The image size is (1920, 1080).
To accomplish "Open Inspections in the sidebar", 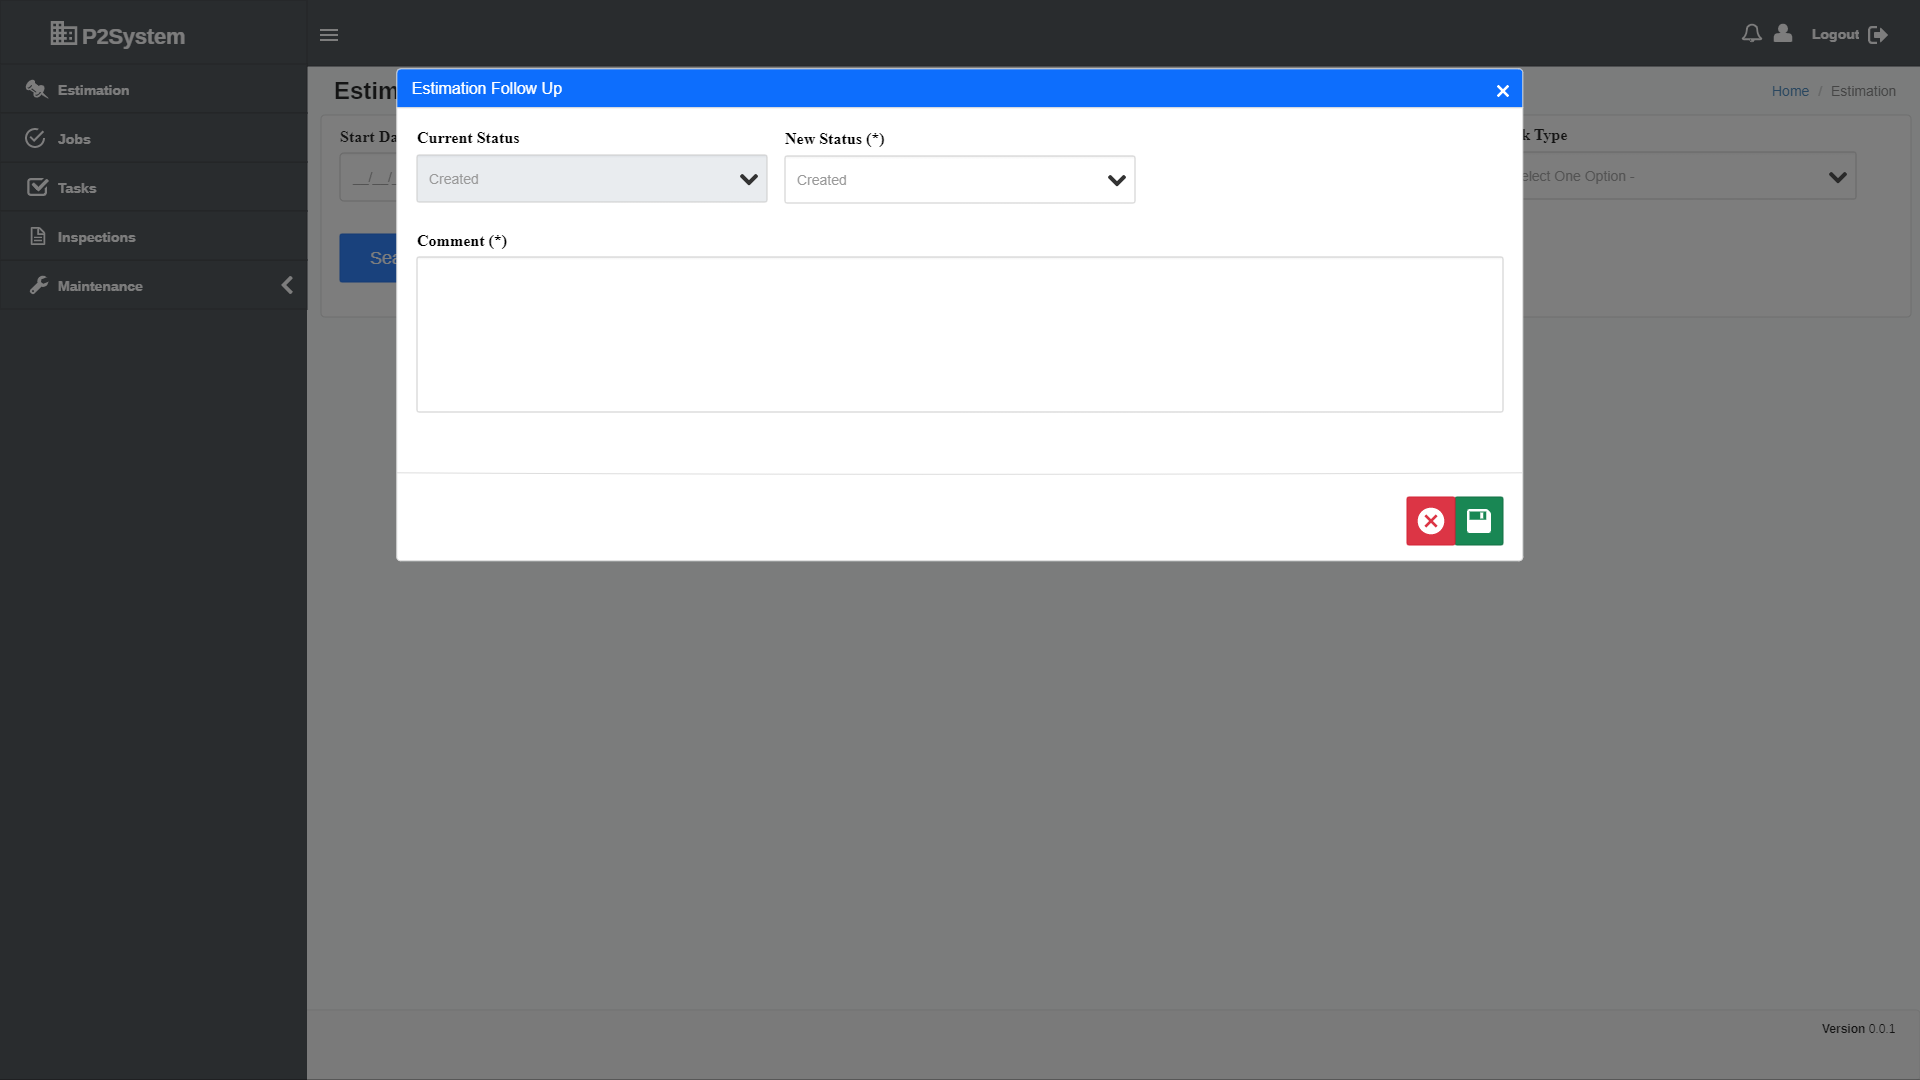I will 96,237.
